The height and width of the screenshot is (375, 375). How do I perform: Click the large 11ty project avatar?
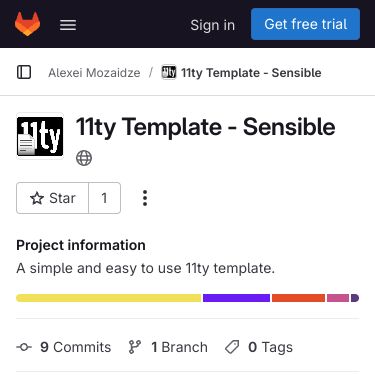[40, 136]
